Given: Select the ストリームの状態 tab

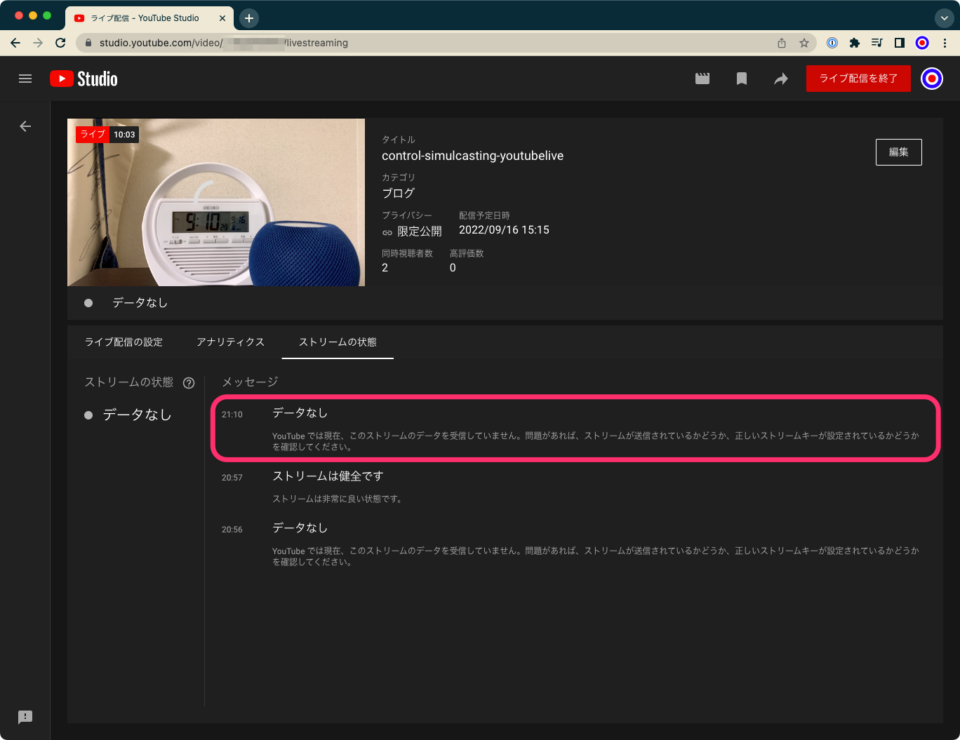Looking at the screenshot, I should (338, 341).
